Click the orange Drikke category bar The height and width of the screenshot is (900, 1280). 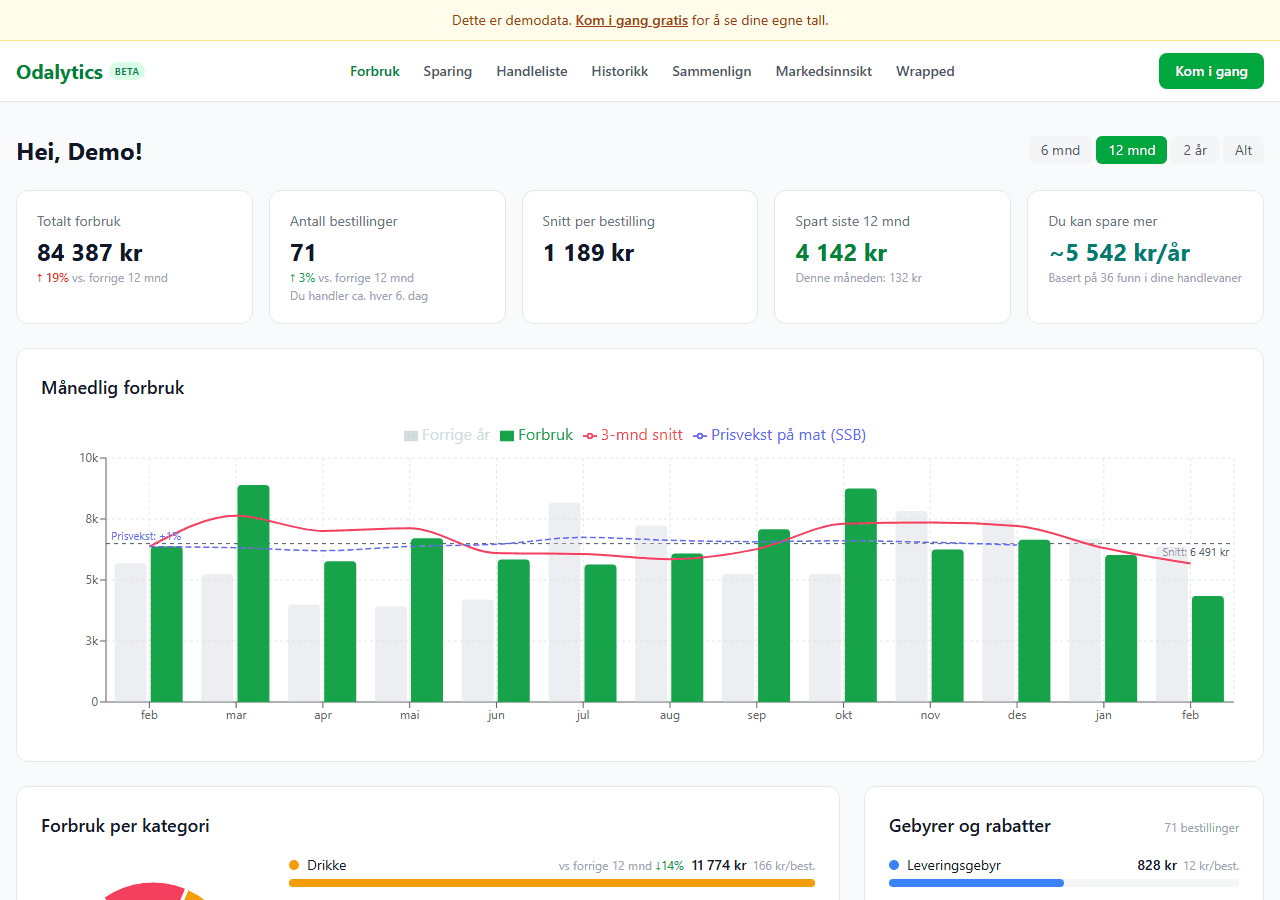[x=551, y=883]
